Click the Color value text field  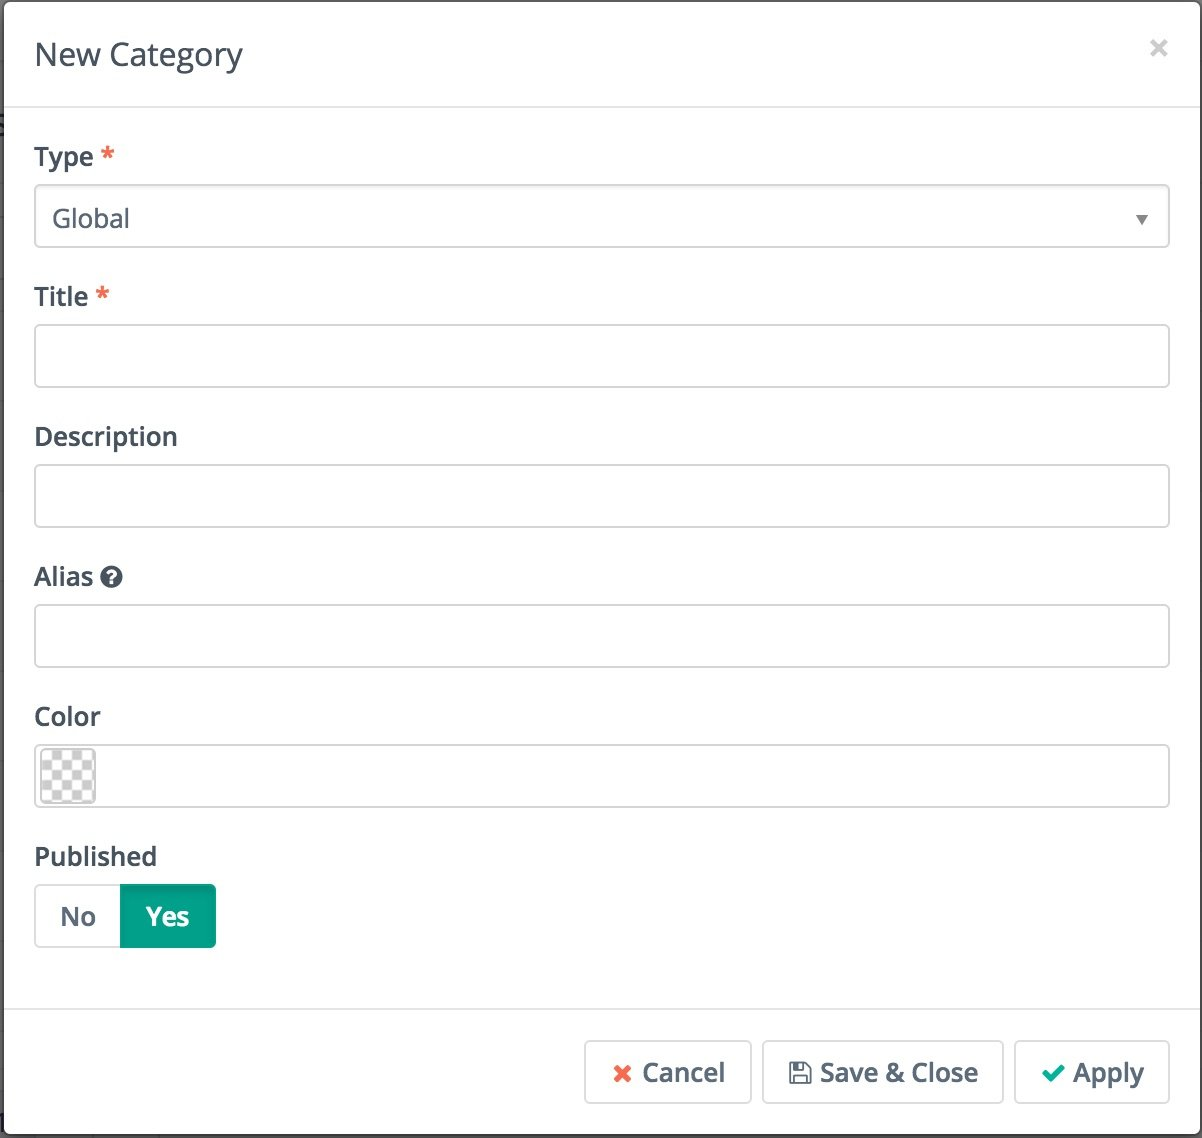(x=630, y=776)
